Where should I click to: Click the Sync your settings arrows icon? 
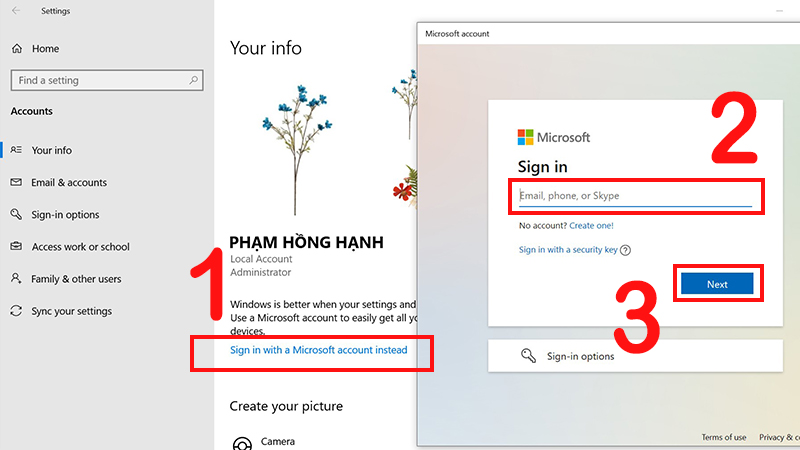16,311
